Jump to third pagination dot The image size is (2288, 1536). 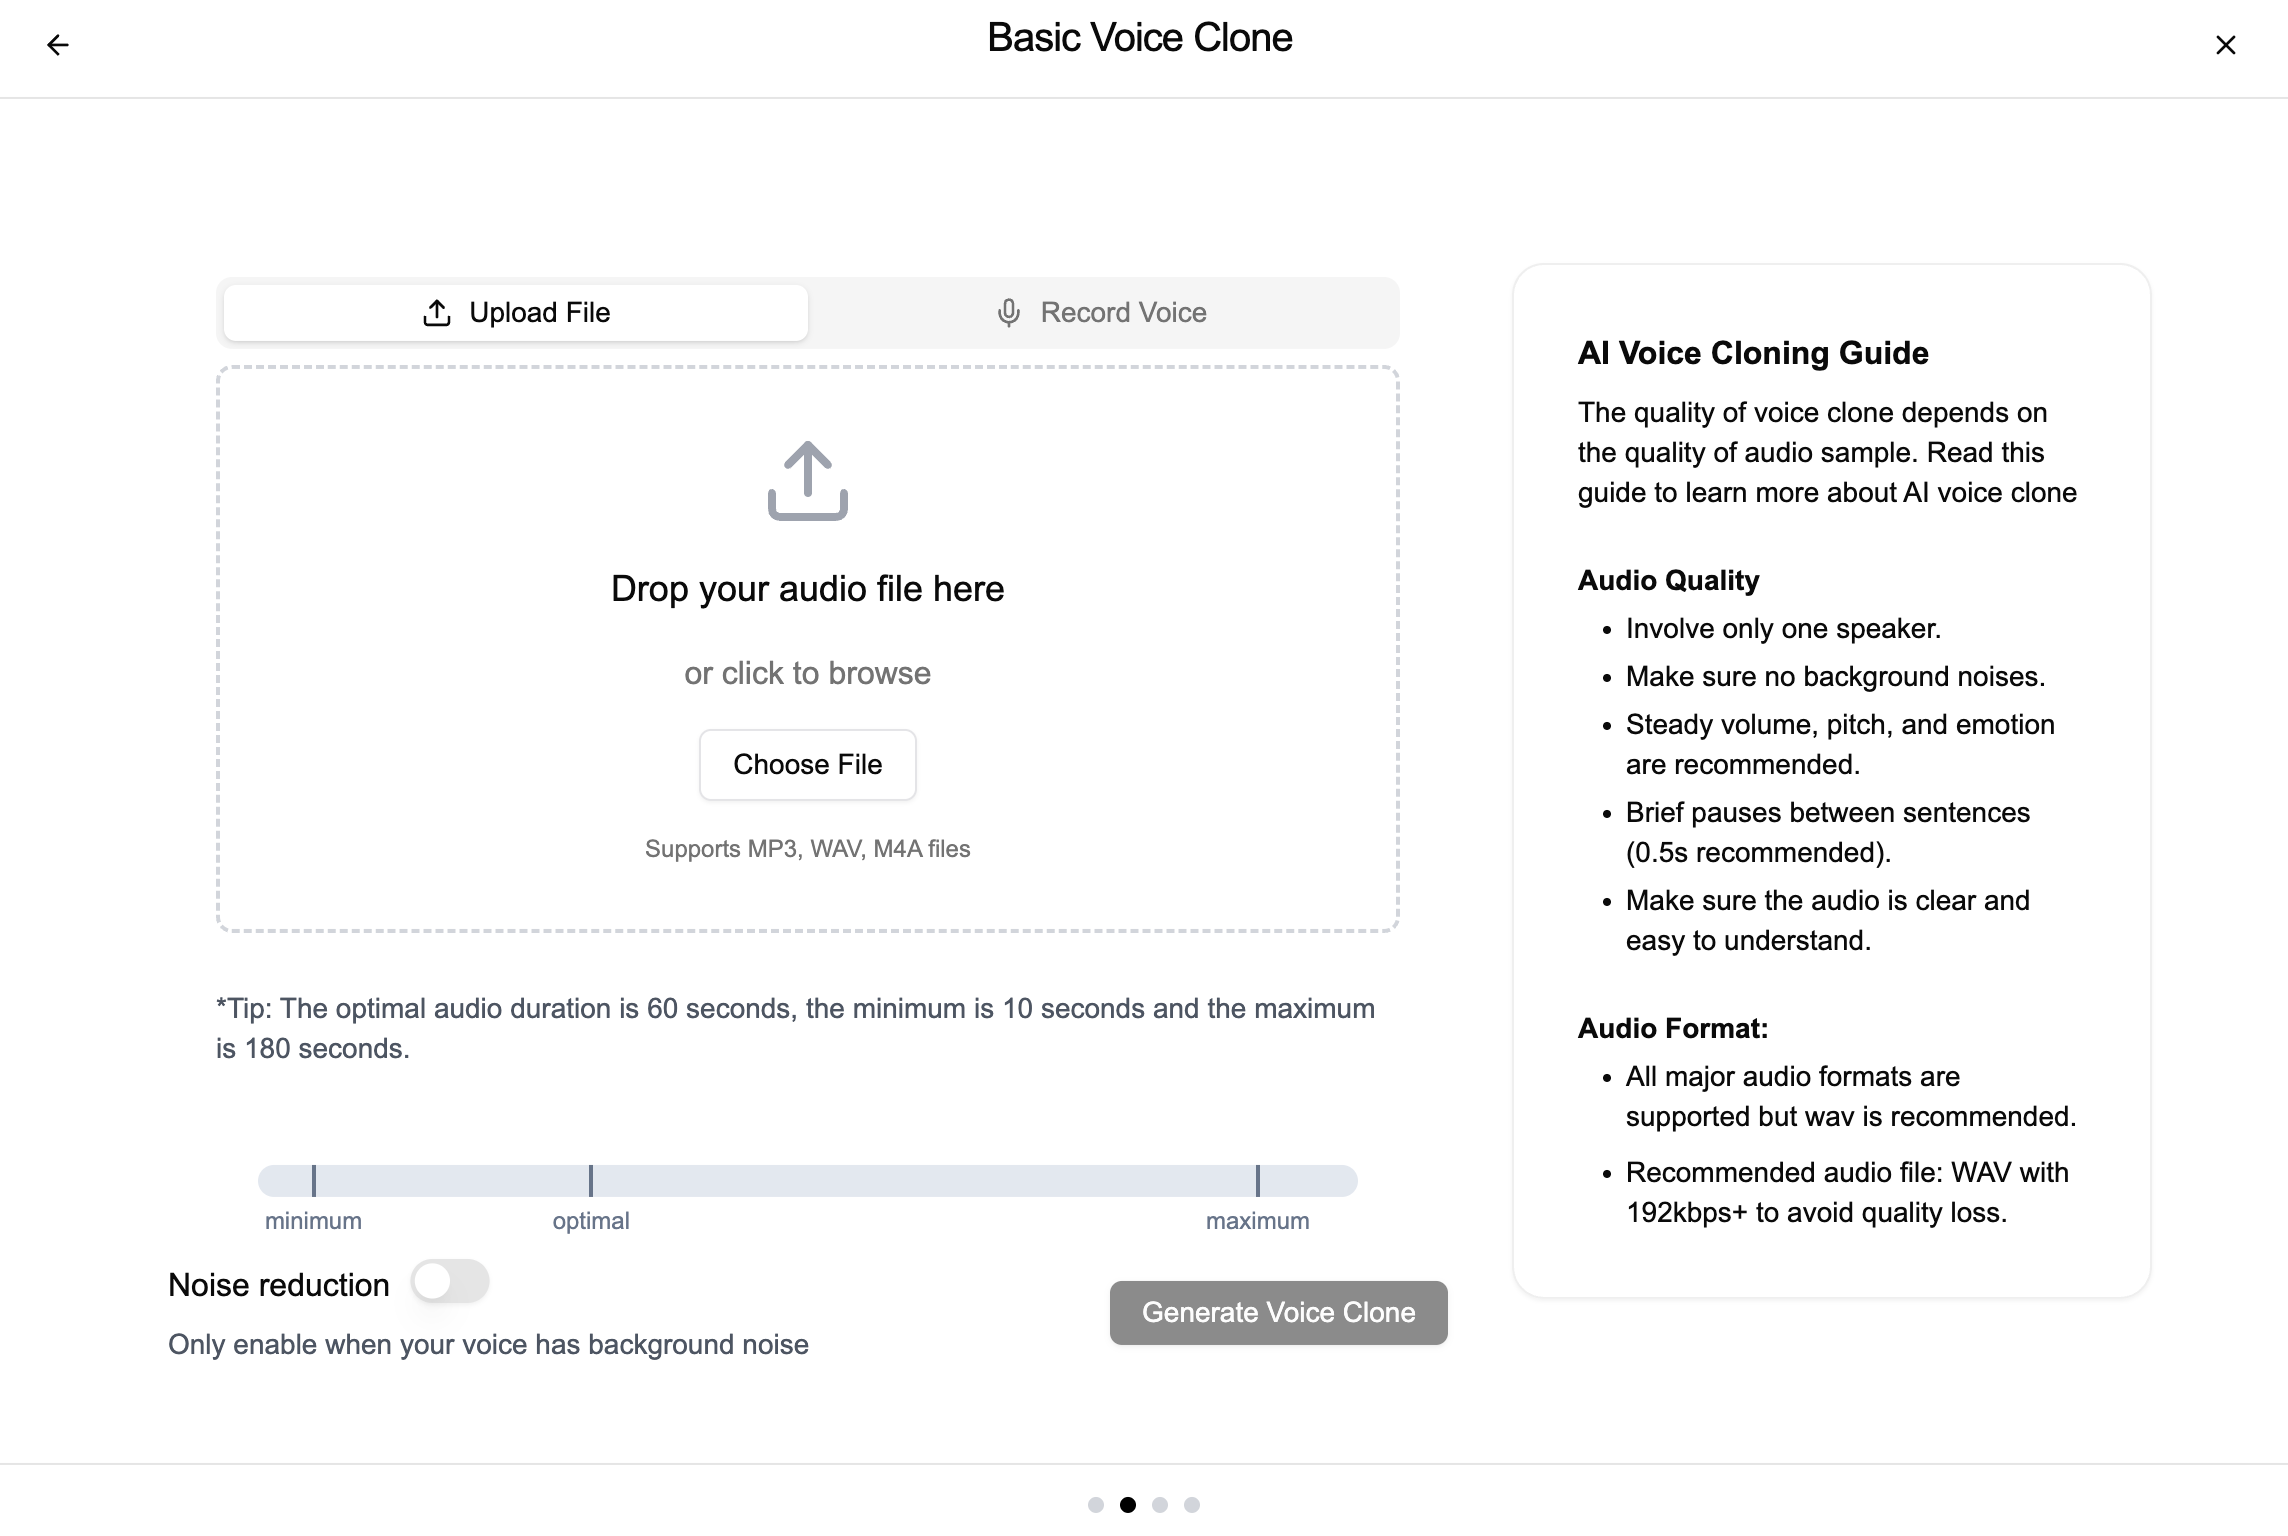point(1160,1505)
